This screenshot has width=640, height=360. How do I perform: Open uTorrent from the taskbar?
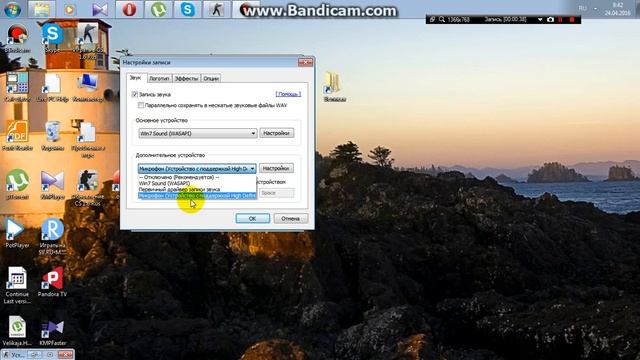(159, 9)
